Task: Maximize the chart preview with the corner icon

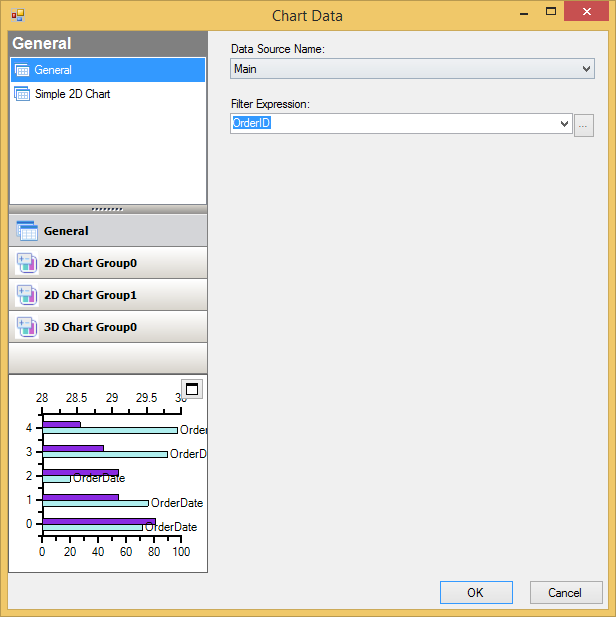Action: coord(192,389)
